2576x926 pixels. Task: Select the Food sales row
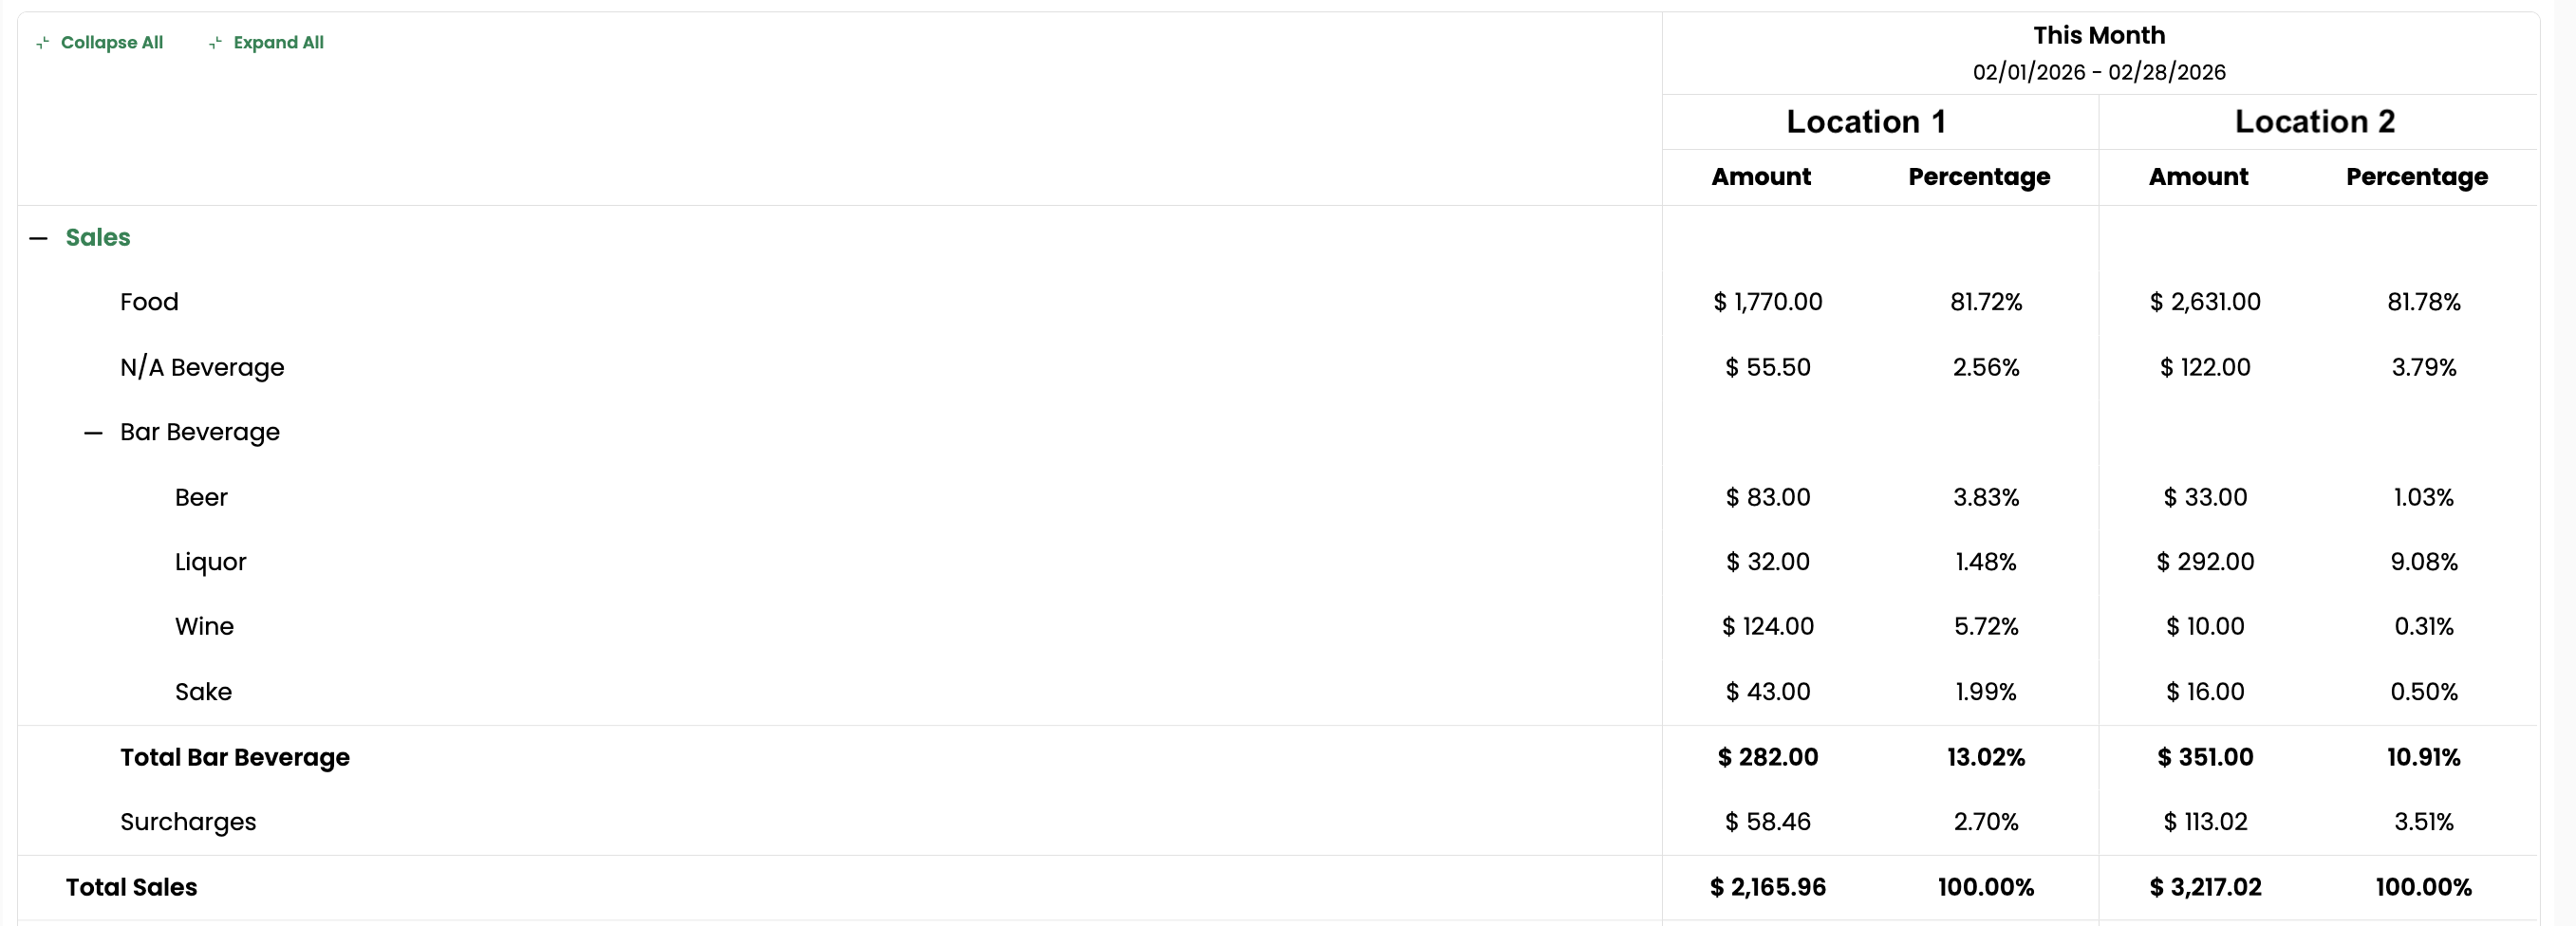[x=149, y=301]
